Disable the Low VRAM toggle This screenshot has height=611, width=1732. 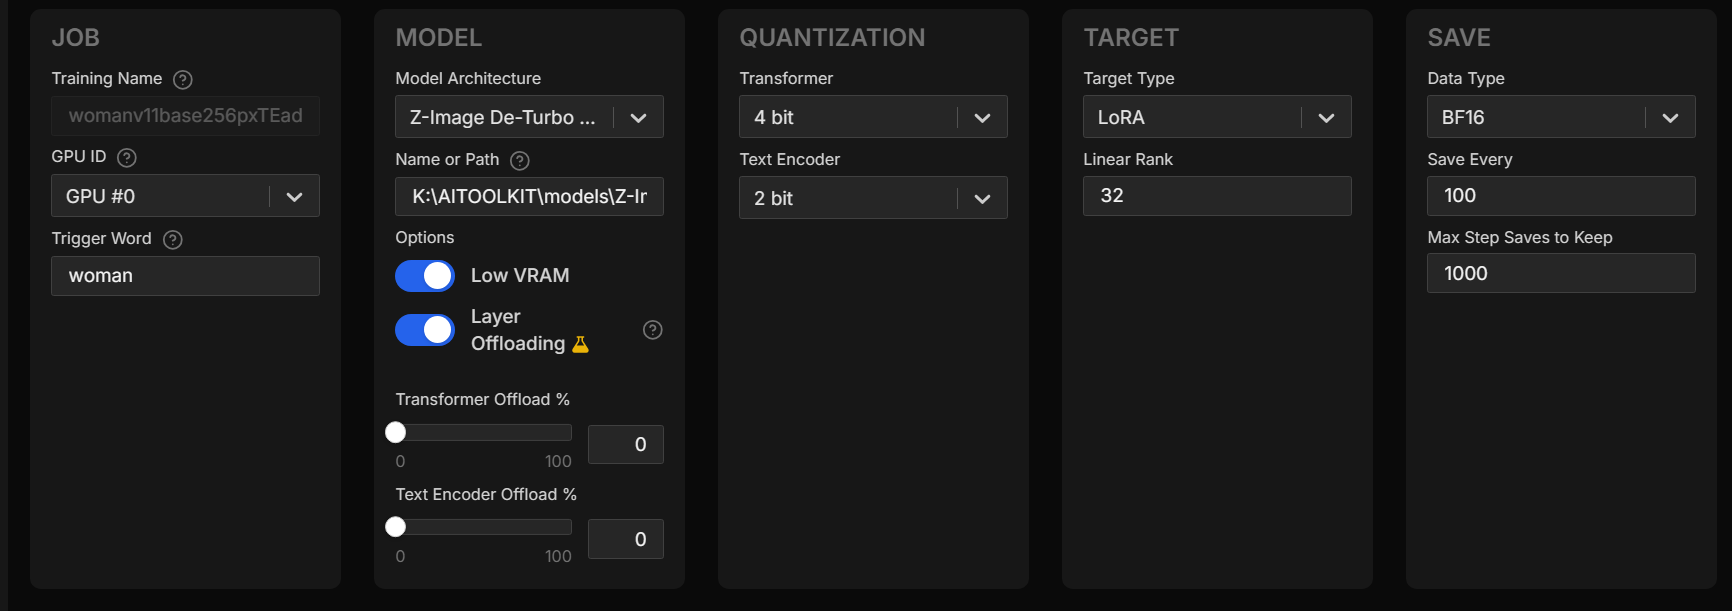(x=425, y=276)
